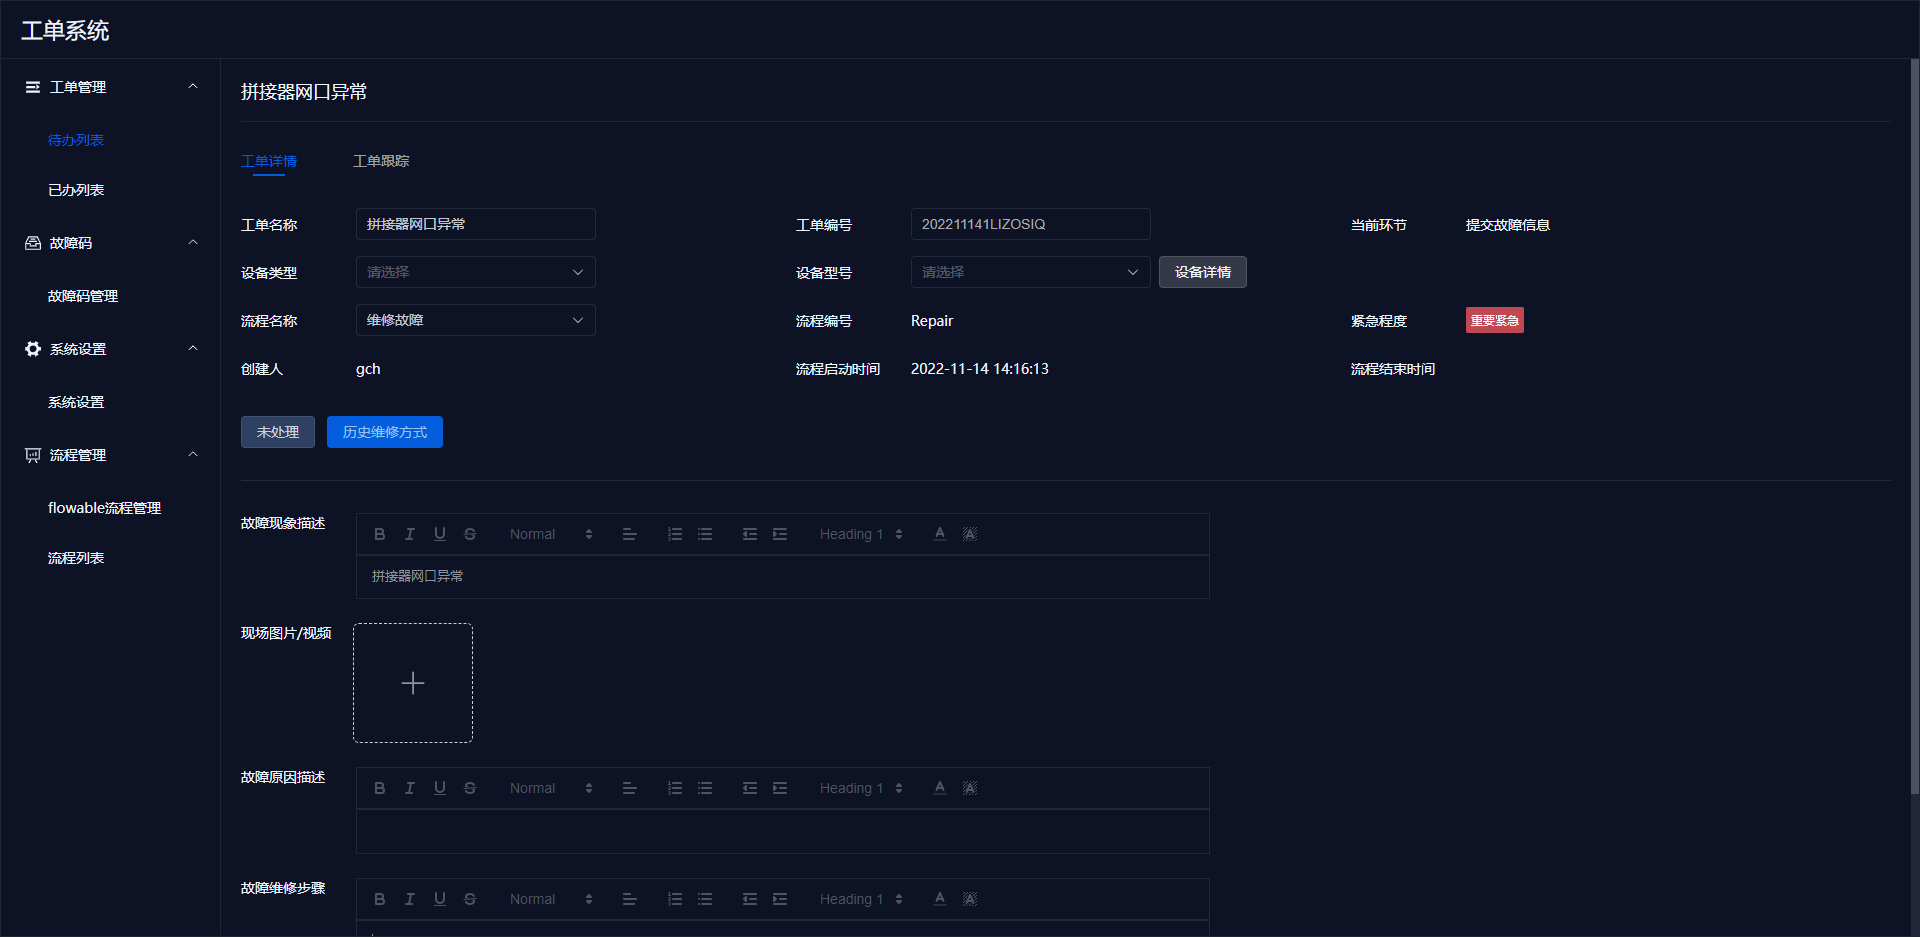Insert ordered list in 故障原因描述 editor
The image size is (1920, 937).
tap(675, 788)
